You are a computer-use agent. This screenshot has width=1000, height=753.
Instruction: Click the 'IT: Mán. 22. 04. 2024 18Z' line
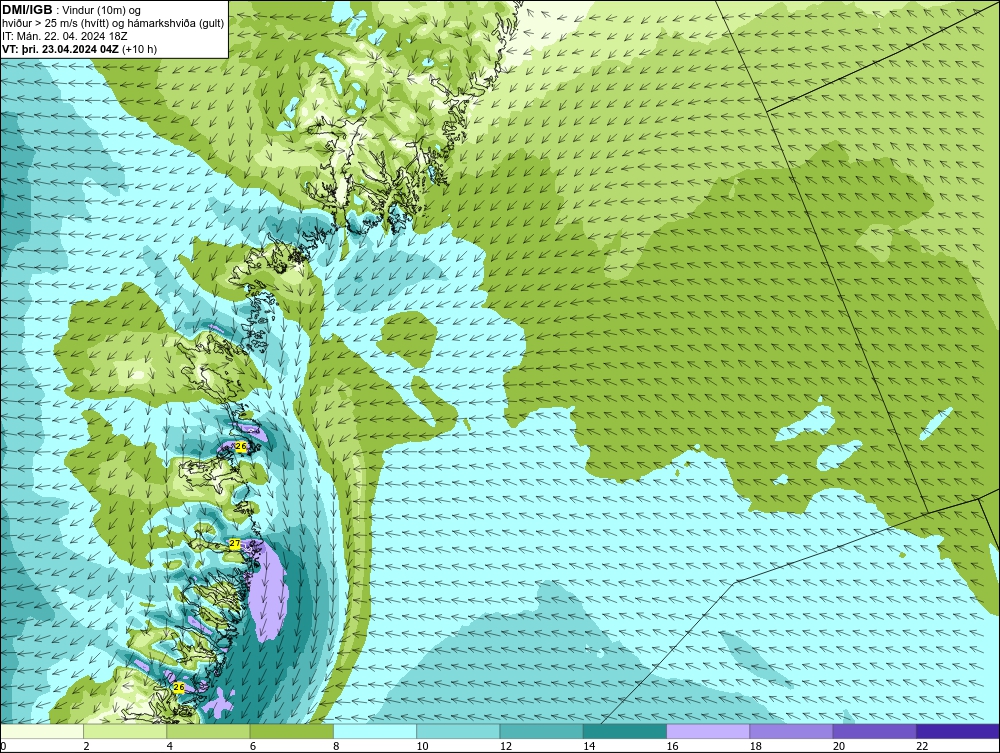tap(64, 36)
